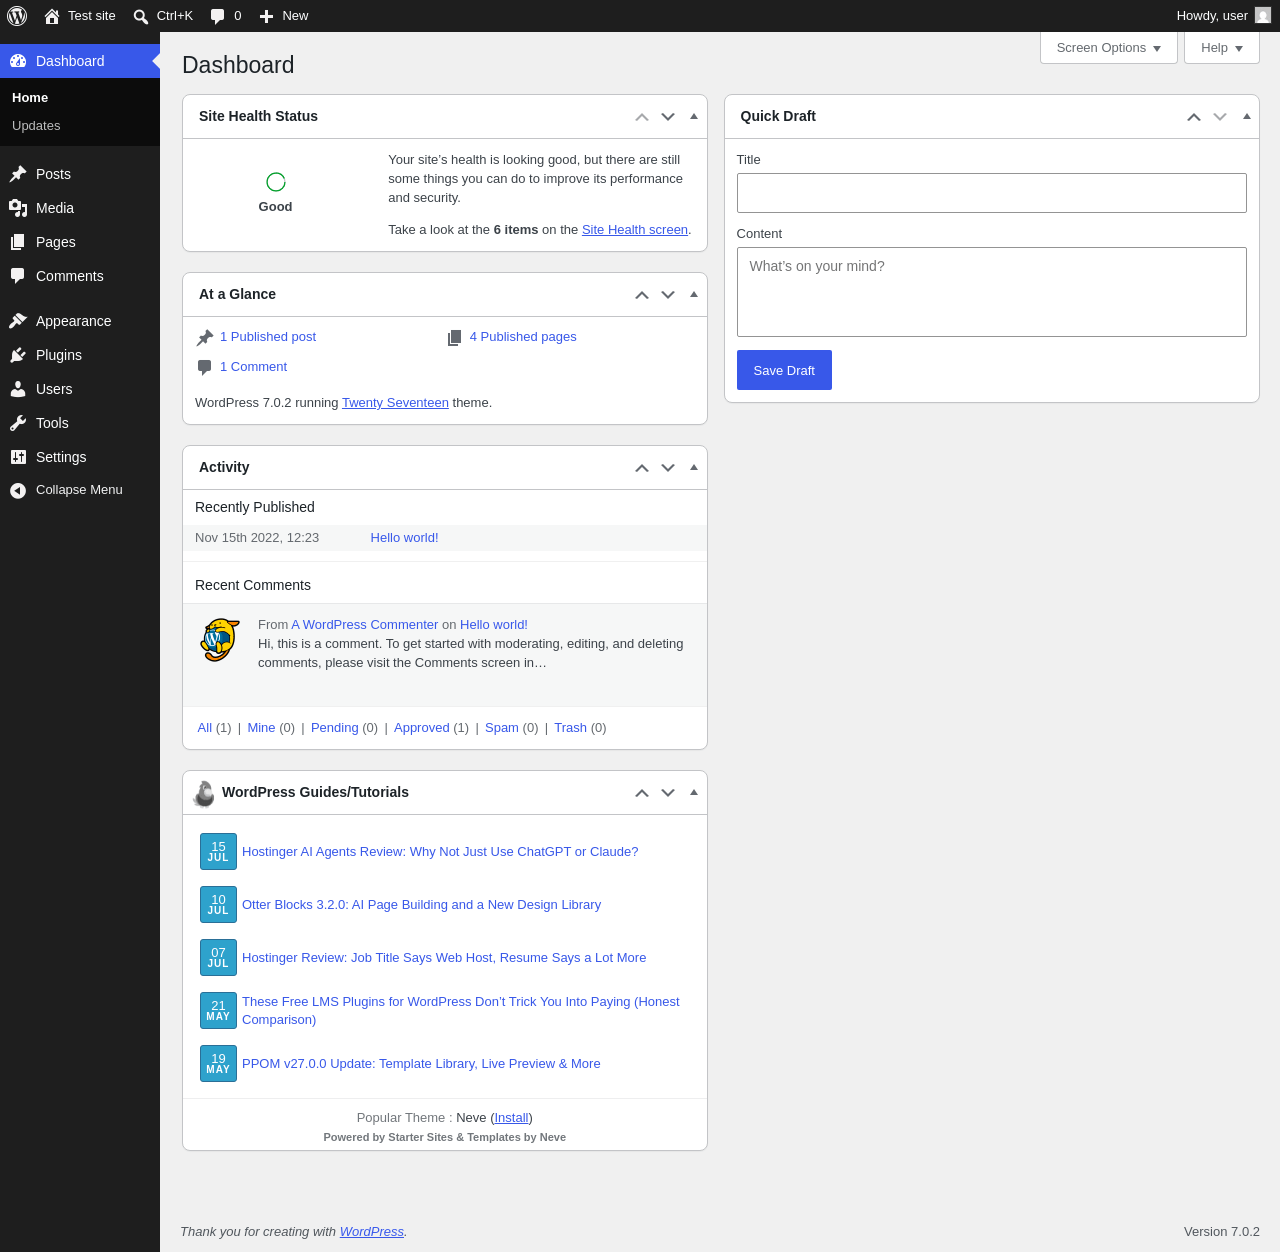The height and width of the screenshot is (1252, 1280).
Task: Focus the Quick Draft Title field
Action: [992, 193]
